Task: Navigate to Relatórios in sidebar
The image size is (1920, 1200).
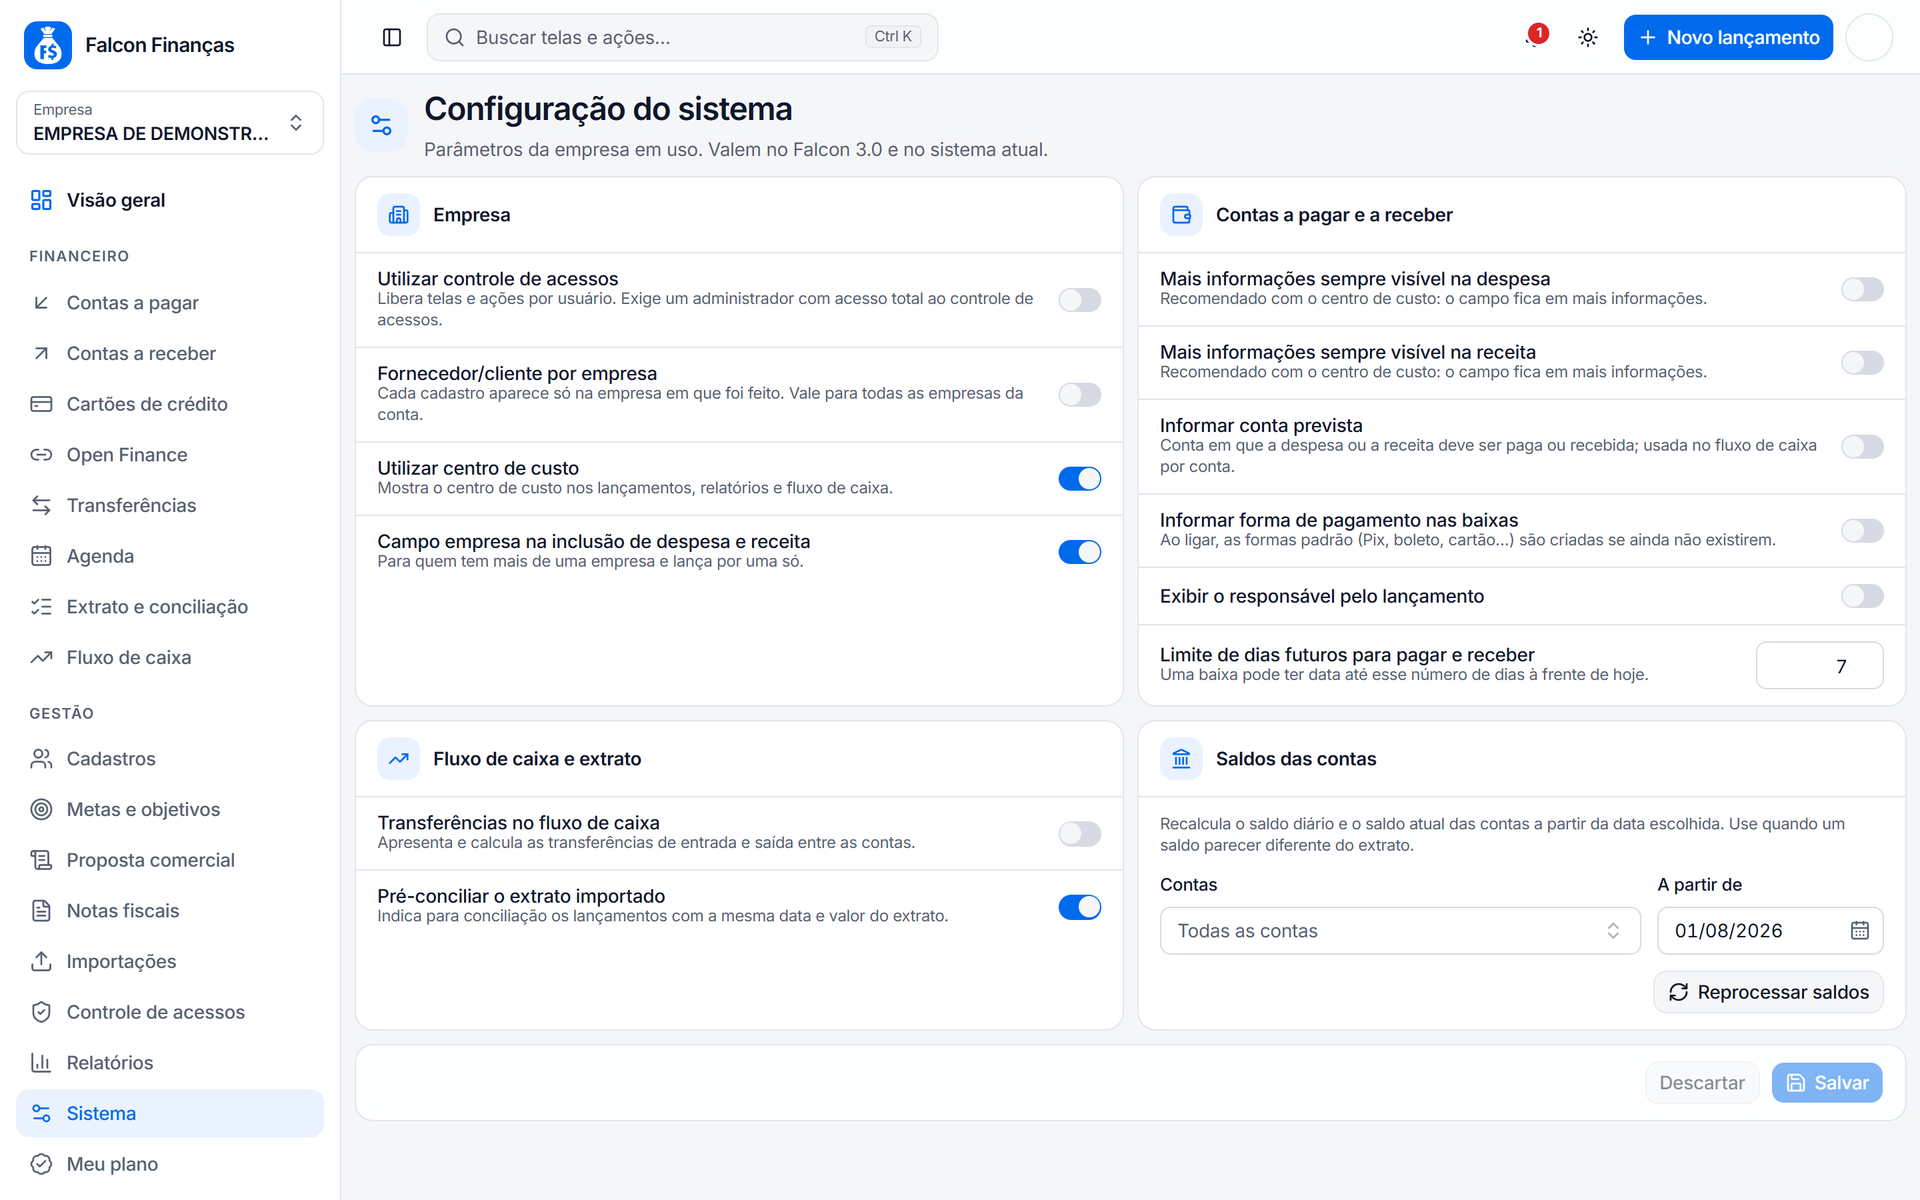Action: coord(170,1063)
